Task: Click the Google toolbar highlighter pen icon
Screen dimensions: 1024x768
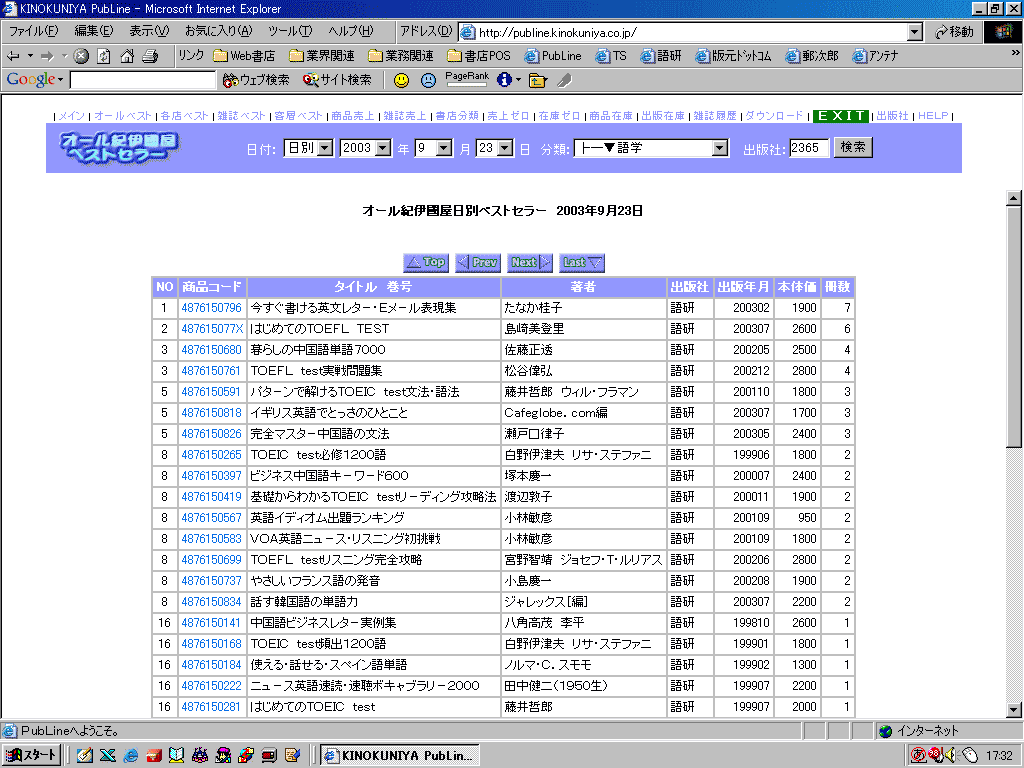Action: pyautogui.click(x=565, y=80)
